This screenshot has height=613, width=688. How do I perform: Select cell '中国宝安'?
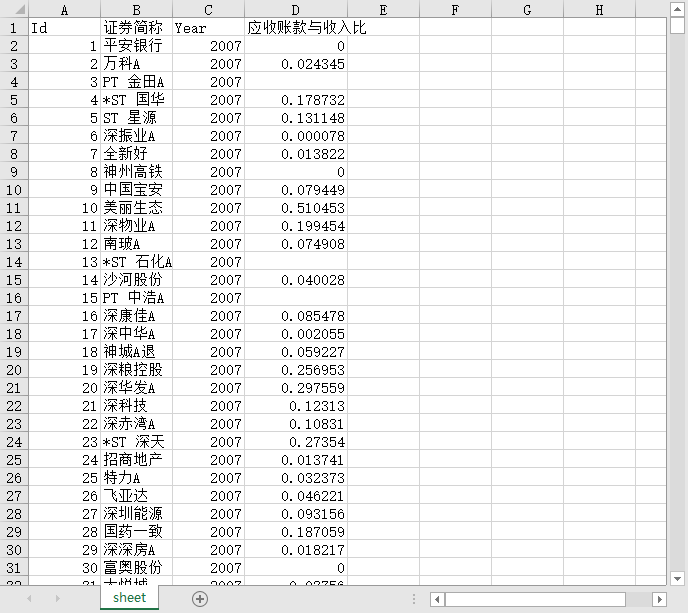coord(136,190)
